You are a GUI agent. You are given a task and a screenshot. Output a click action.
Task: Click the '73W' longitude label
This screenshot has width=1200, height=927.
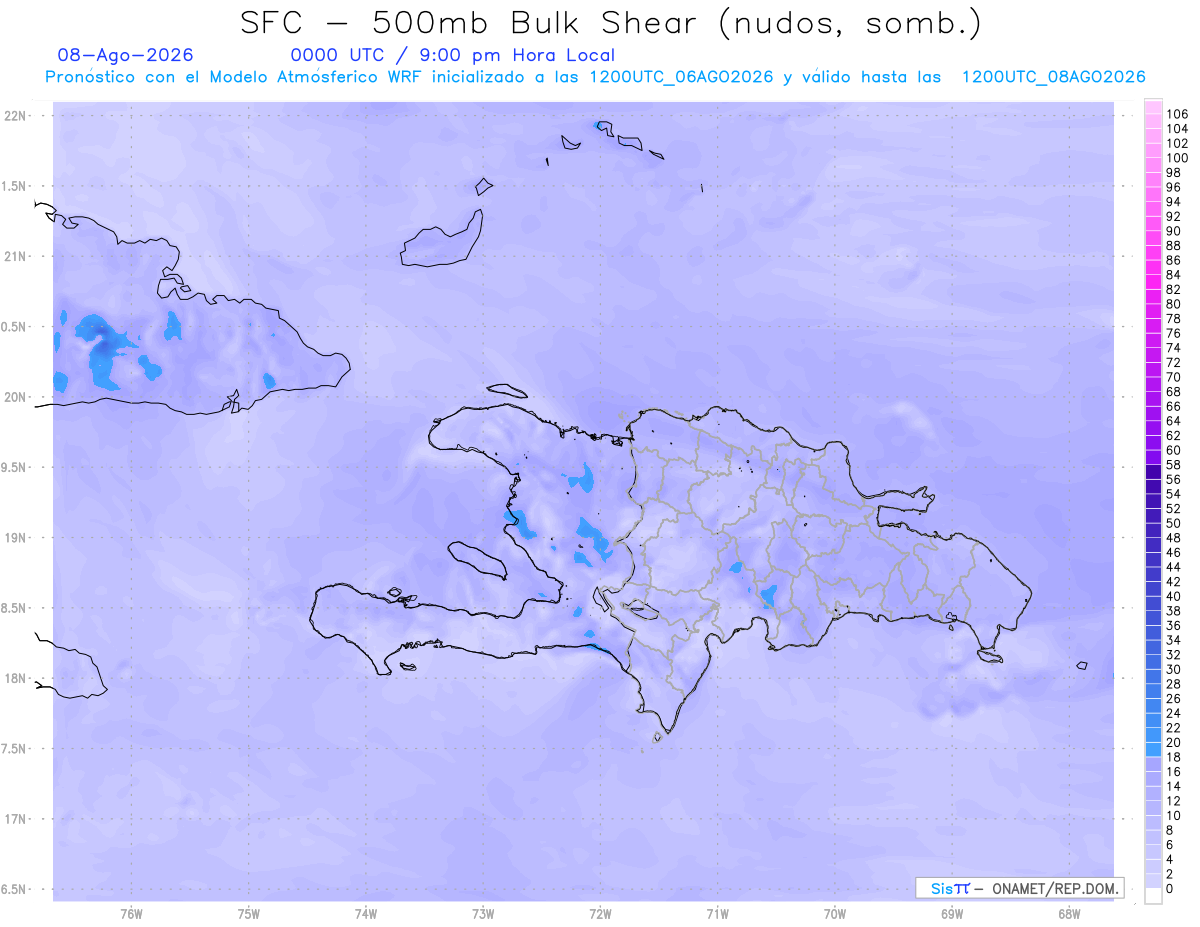coord(483,913)
